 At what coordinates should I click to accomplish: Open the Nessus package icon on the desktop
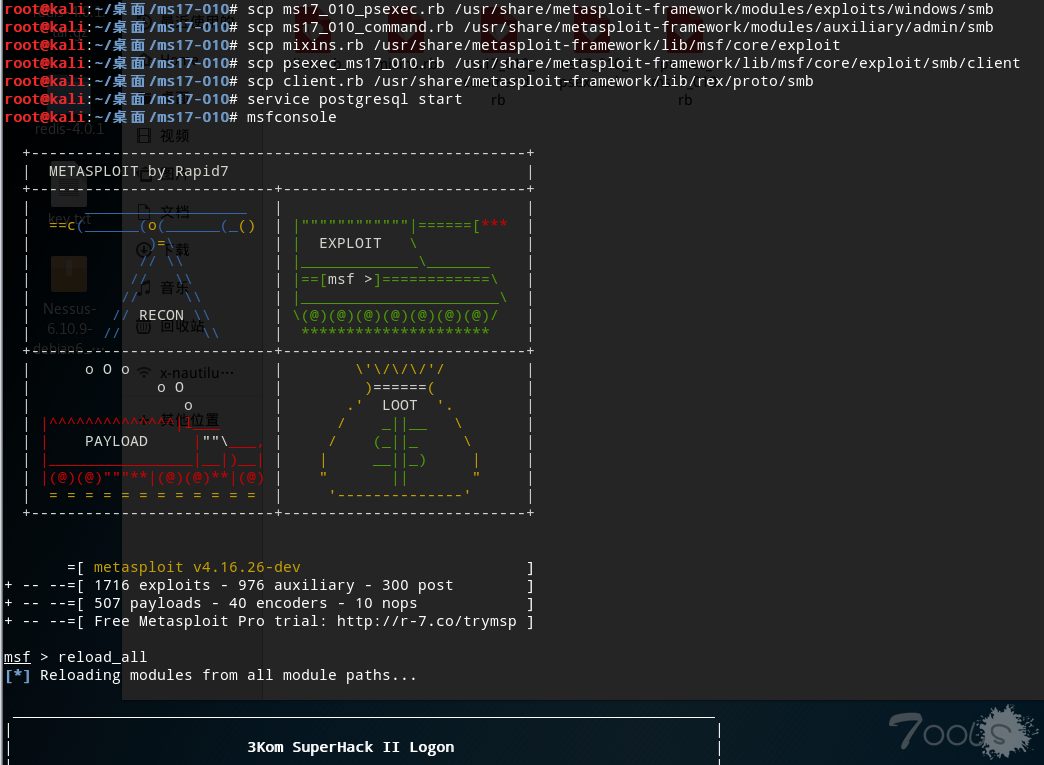(x=69, y=274)
